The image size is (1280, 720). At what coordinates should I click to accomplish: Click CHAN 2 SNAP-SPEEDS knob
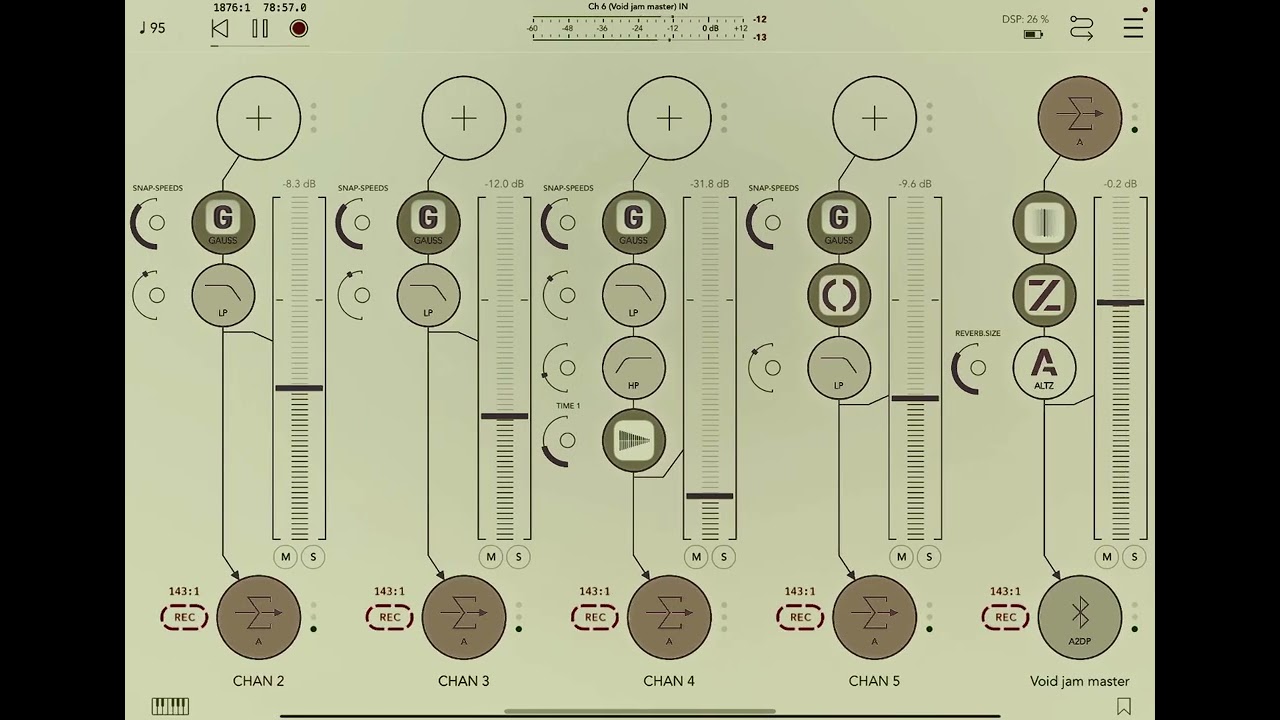pos(151,223)
